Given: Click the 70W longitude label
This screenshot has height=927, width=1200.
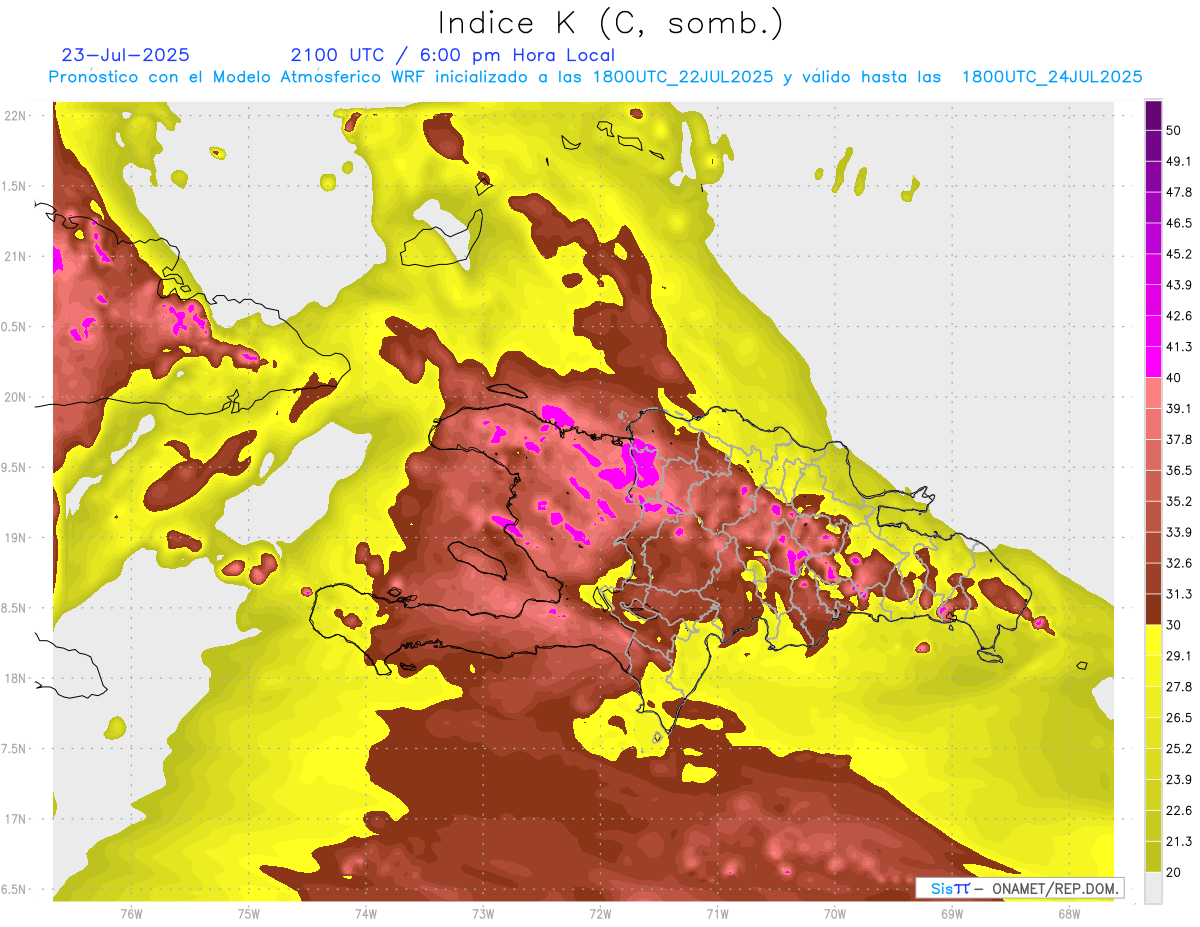Looking at the screenshot, I should coord(835,914).
